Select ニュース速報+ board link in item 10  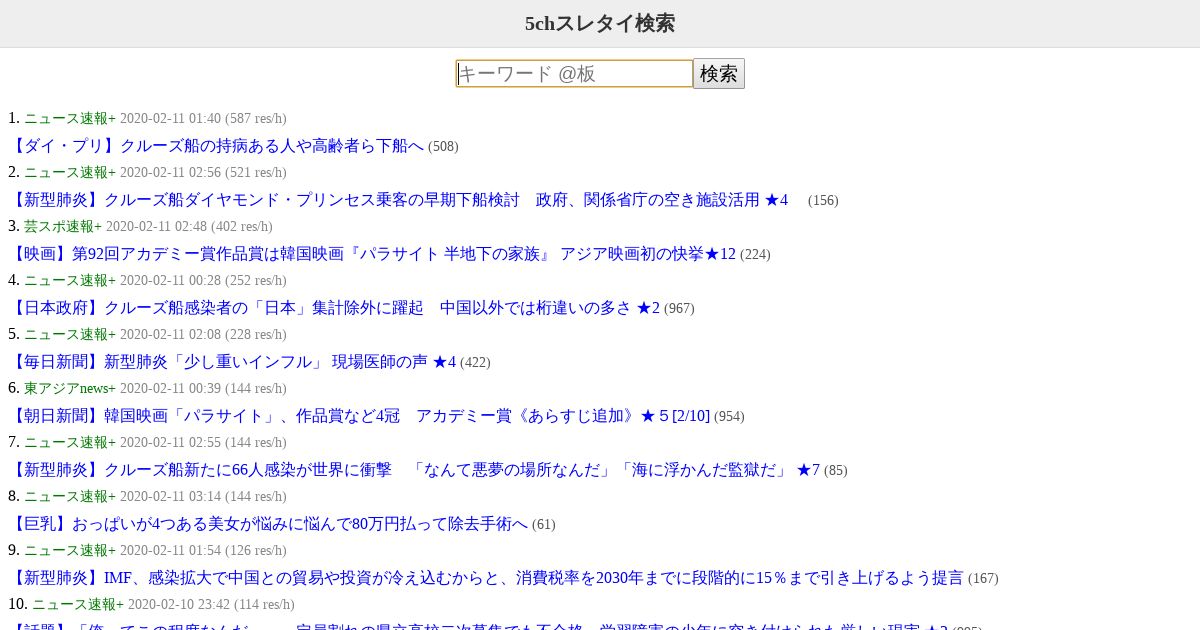[x=78, y=605]
